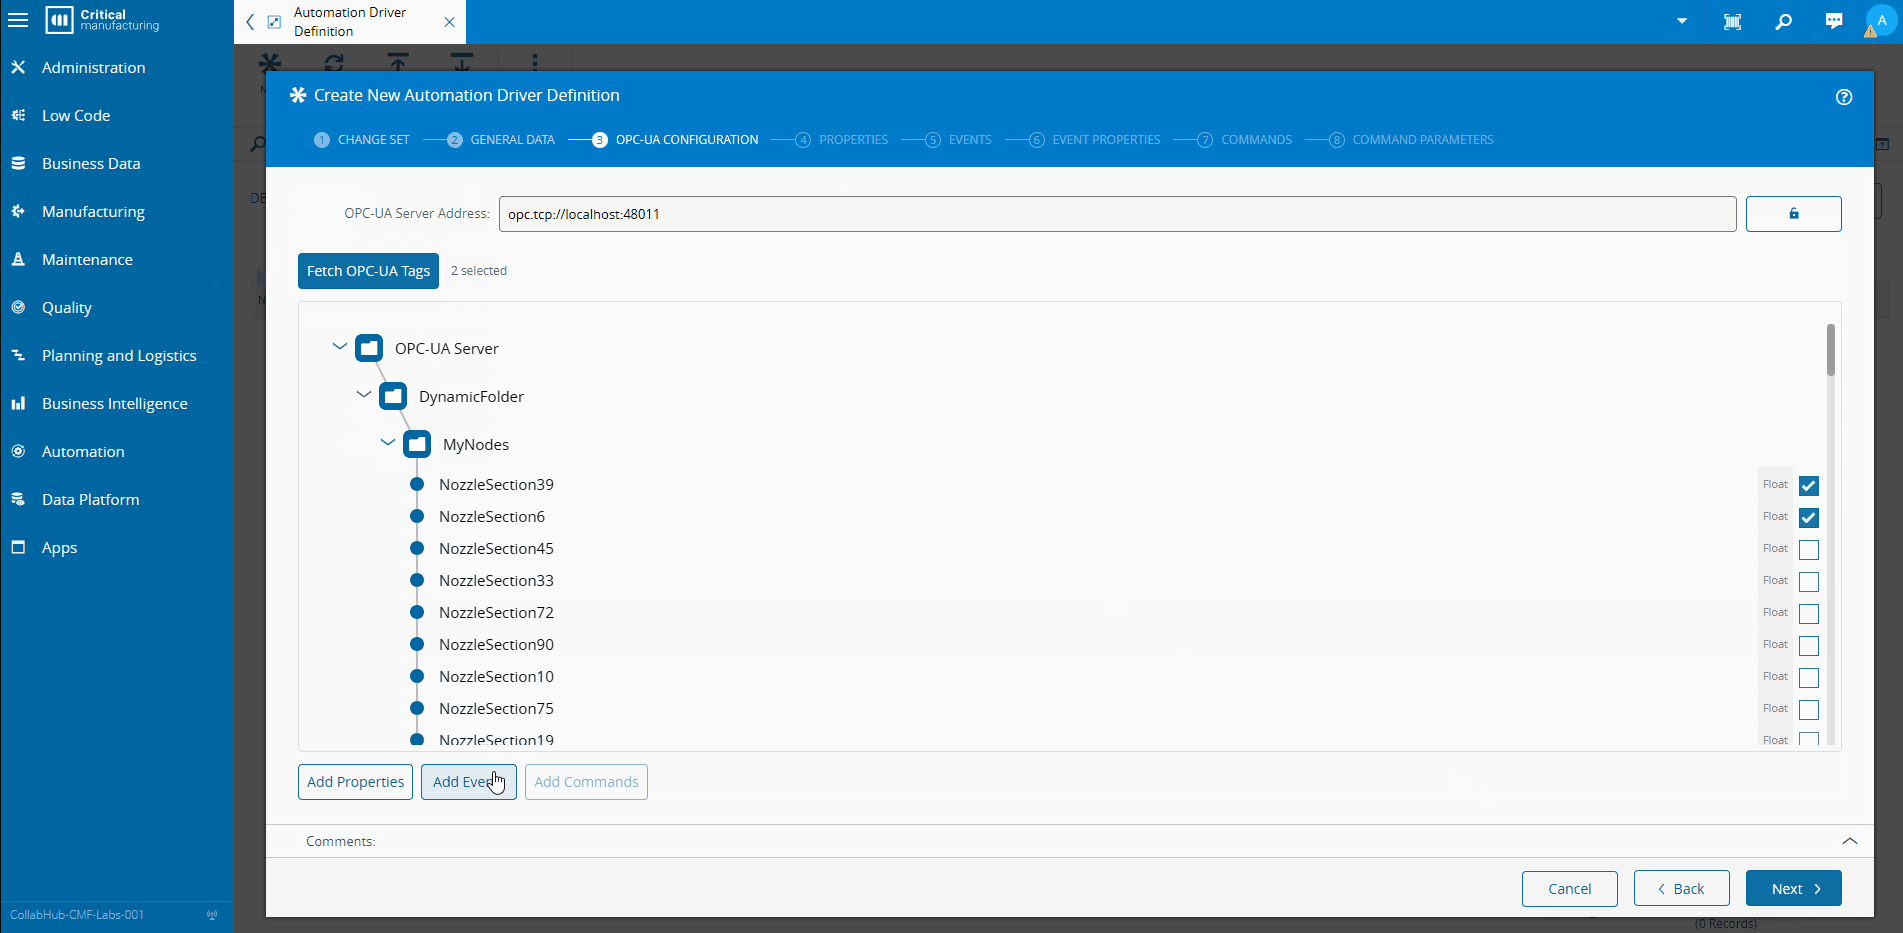
Task: Click the Data Platform icon
Action: tap(18, 499)
